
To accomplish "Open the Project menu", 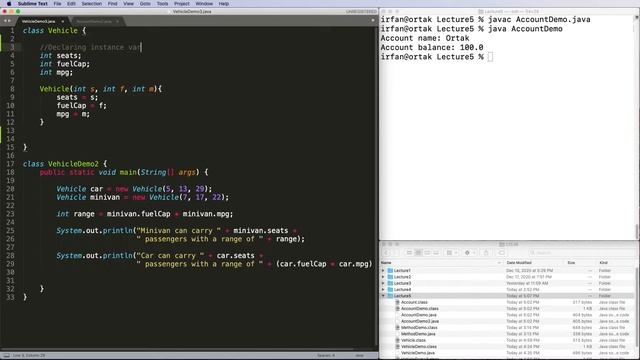I will click(x=182, y=4).
